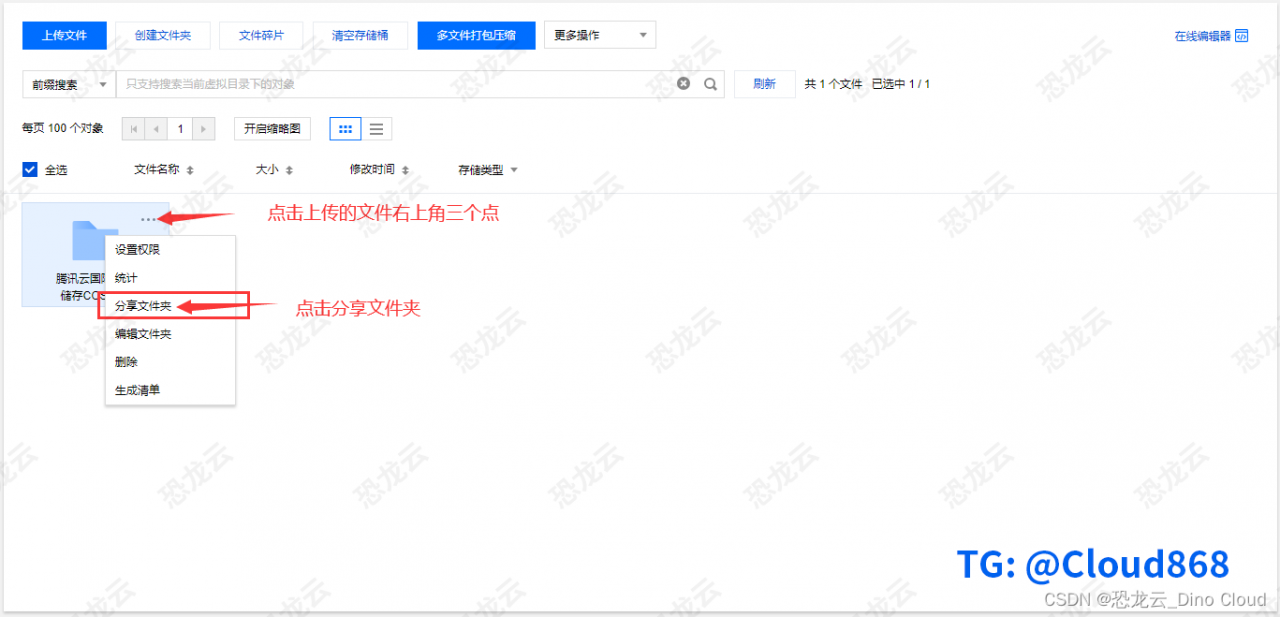Open the 更多操作 dropdown
Screen dimensions: 1280x617
point(599,34)
